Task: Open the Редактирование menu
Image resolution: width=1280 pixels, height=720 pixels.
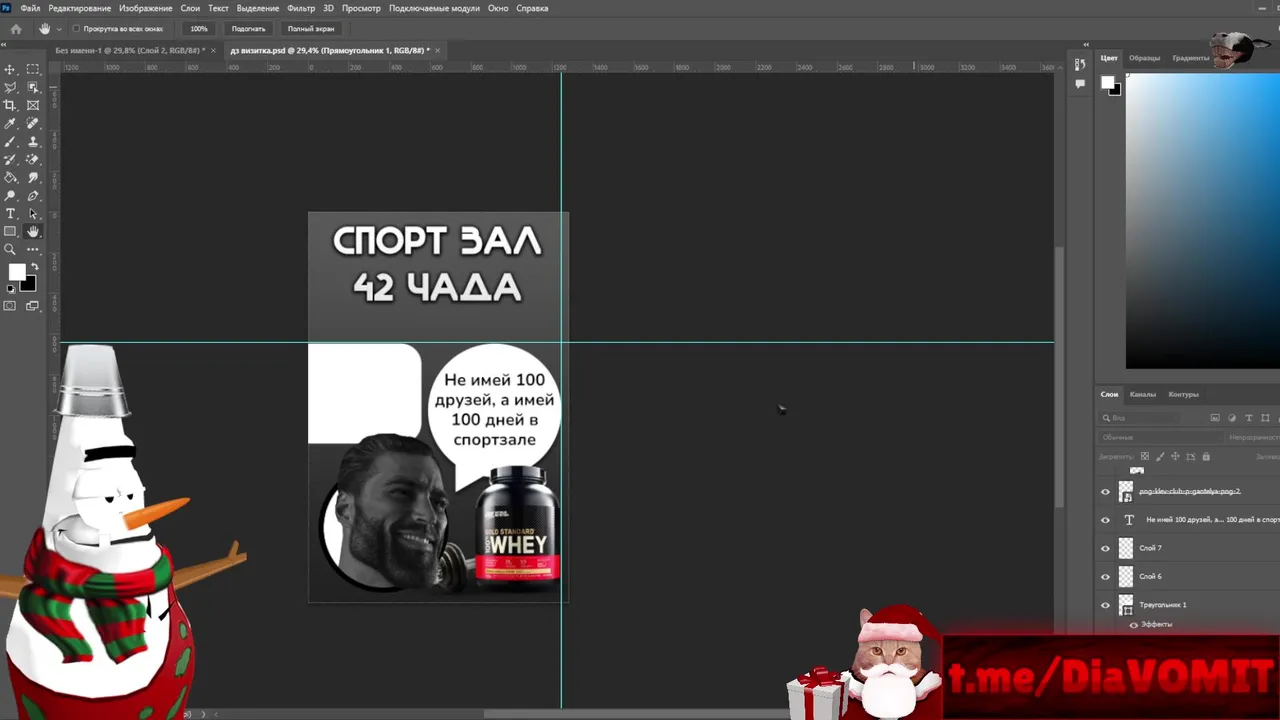Action: click(x=80, y=8)
